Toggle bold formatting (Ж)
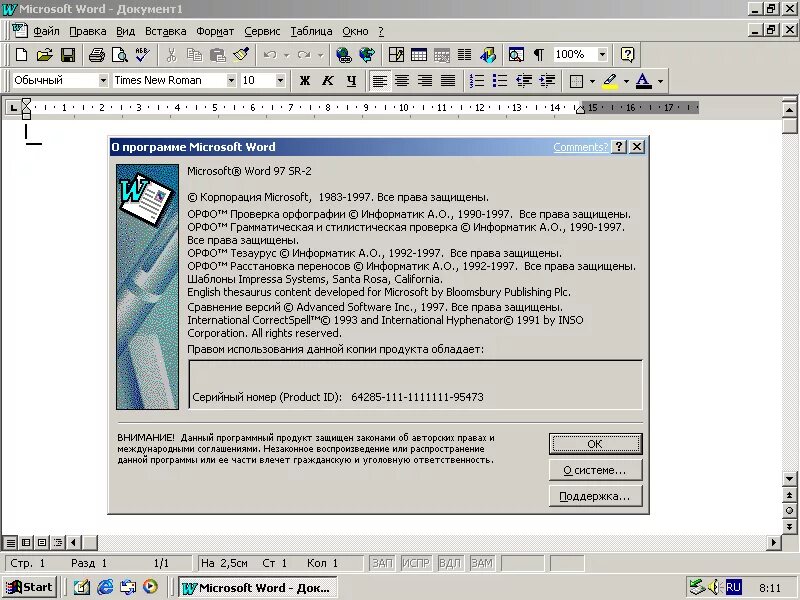Viewport: 800px width, 600px height. (305, 81)
